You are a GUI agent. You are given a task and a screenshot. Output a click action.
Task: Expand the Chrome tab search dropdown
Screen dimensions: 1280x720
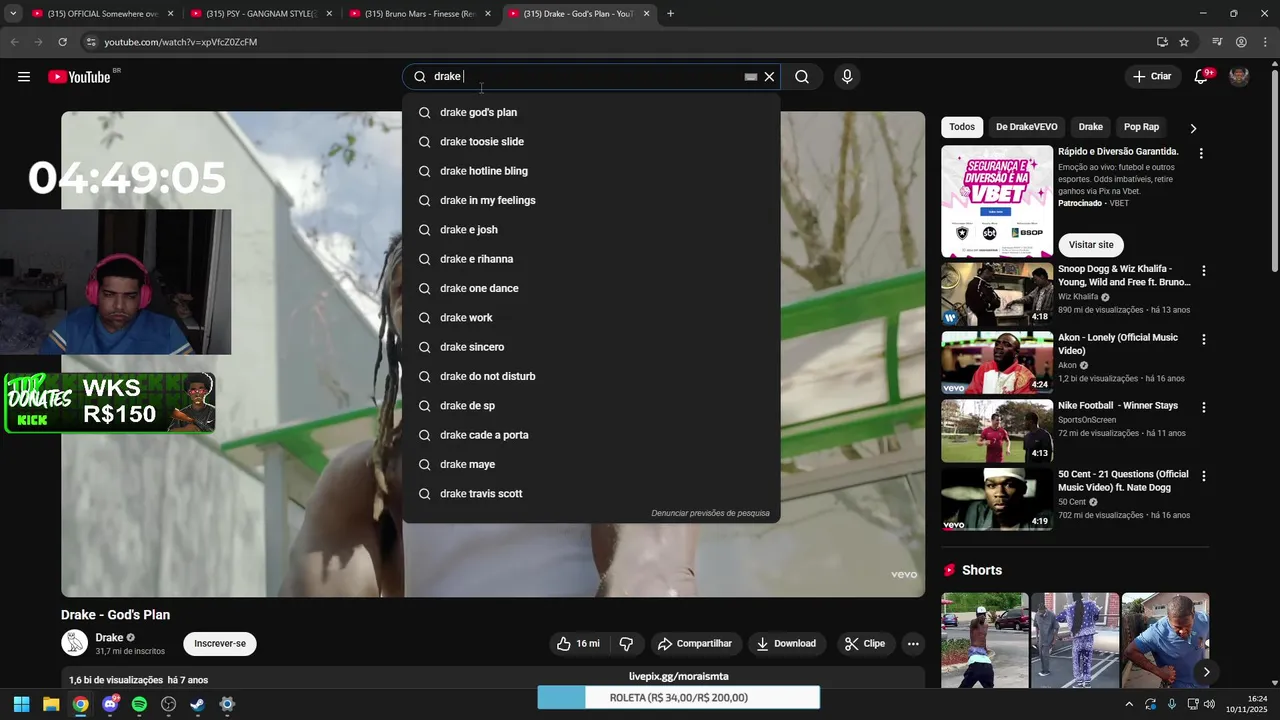coord(13,14)
